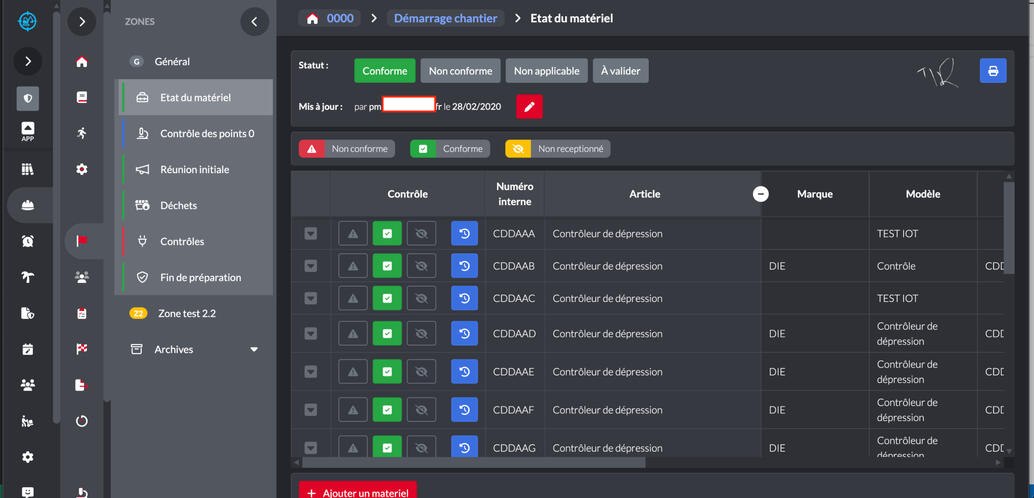Click the running person icon in sidebar

tap(82, 133)
